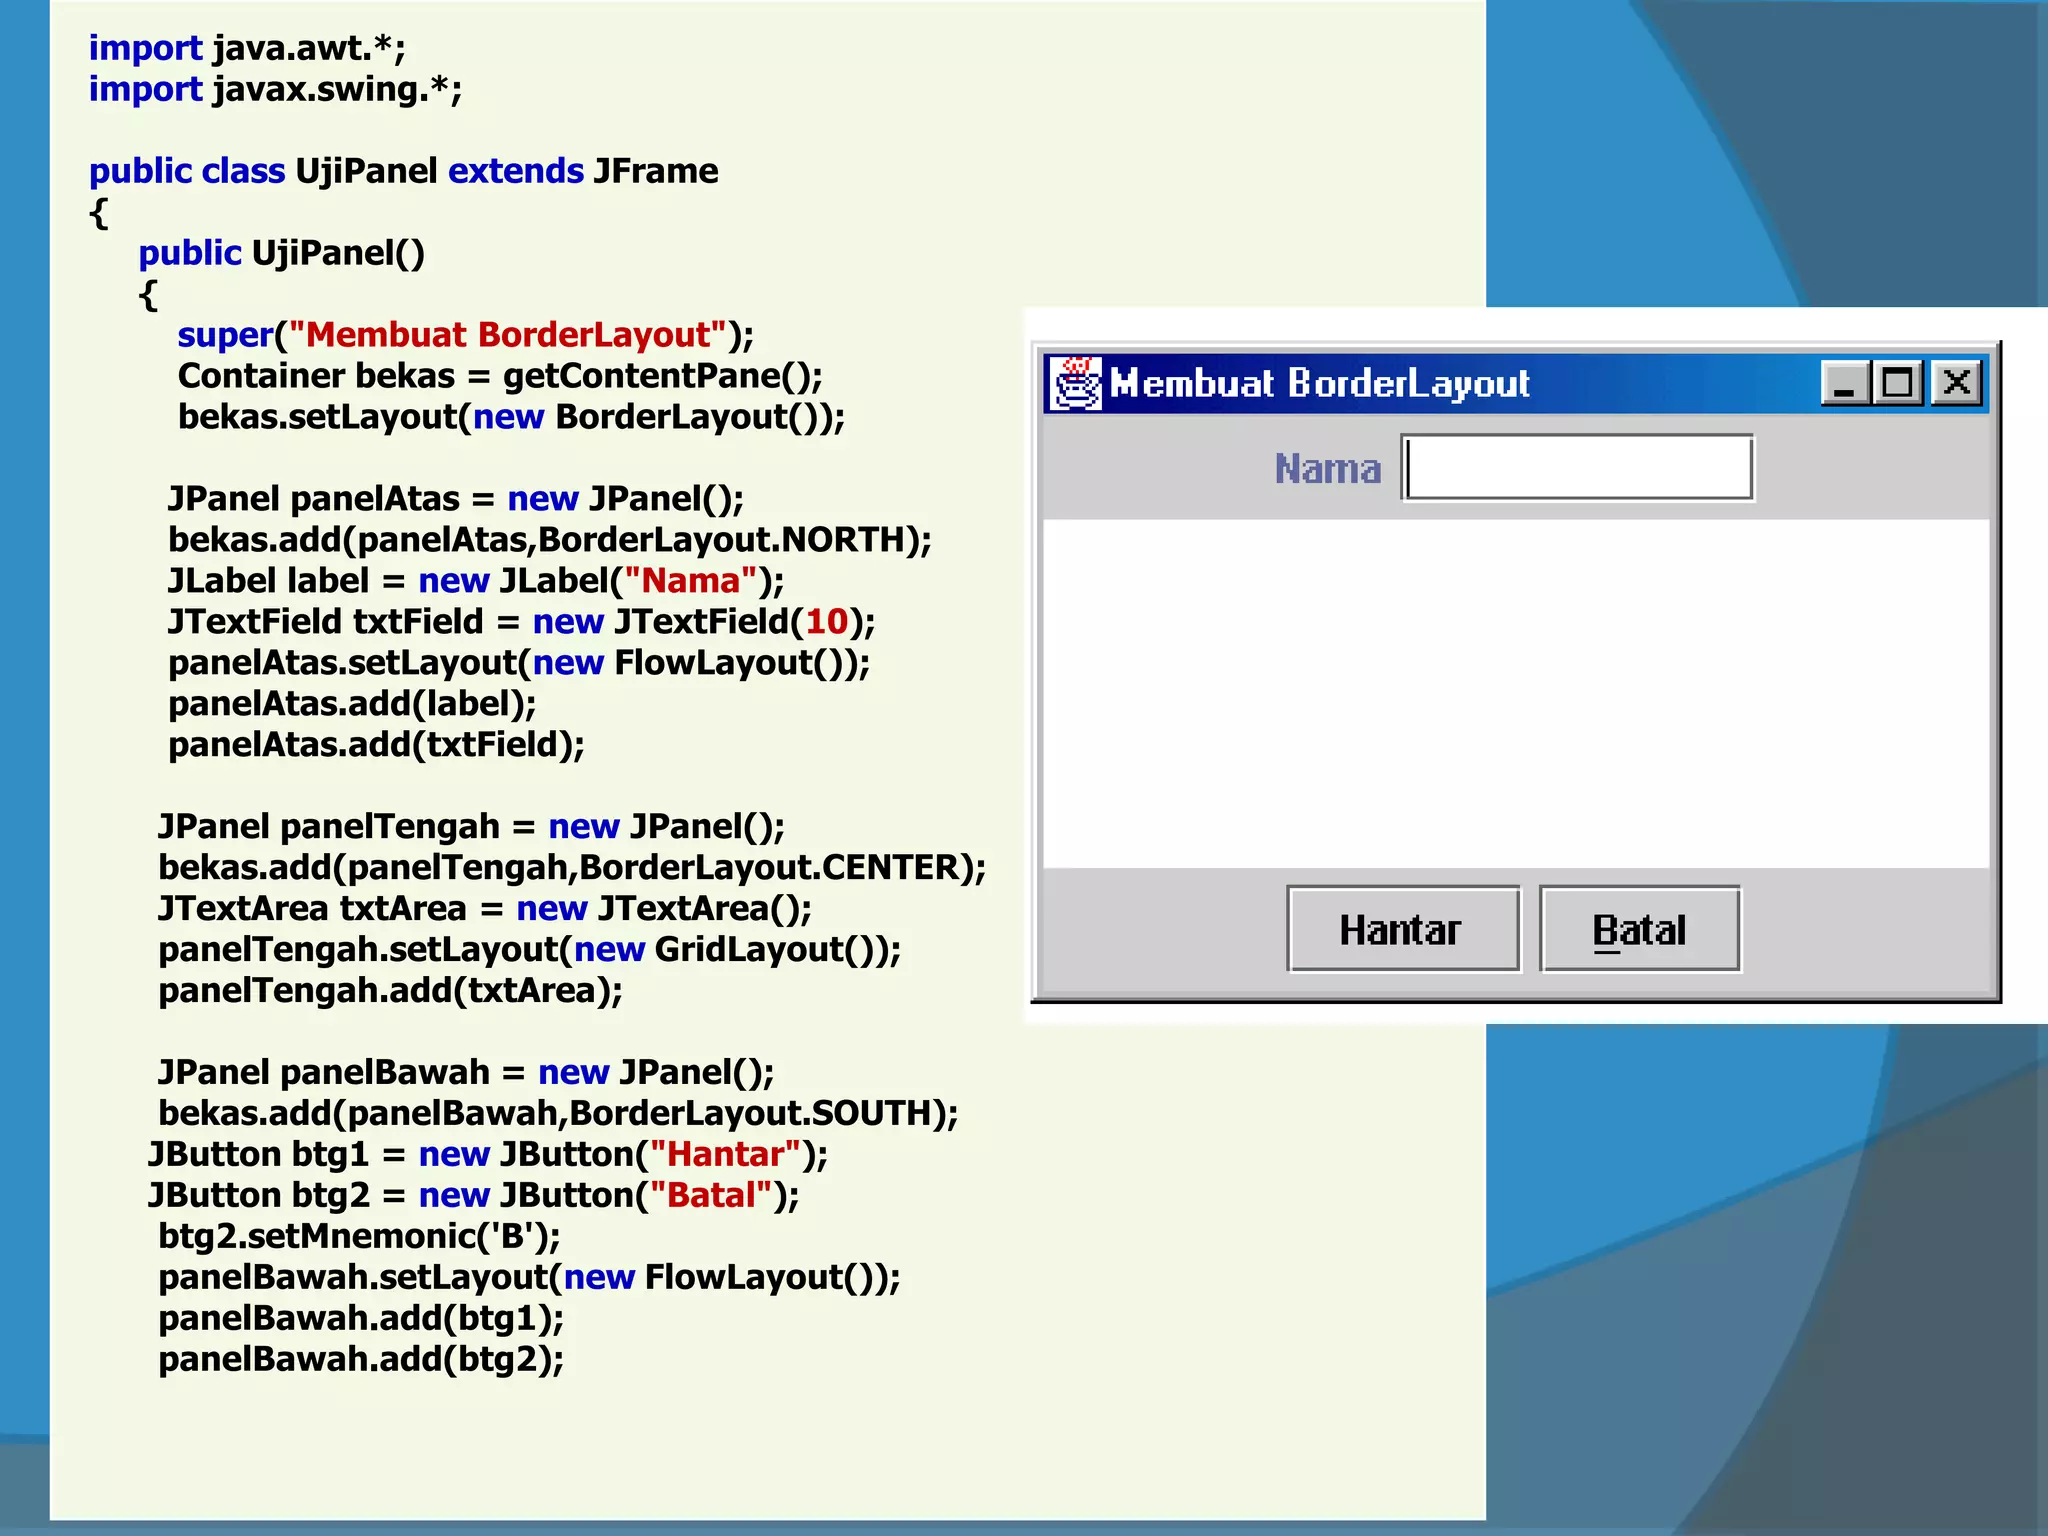The width and height of the screenshot is (2048, 1536).
Task: Maximize the Membuat BorderLayout window
Action: click(1898, 383)
